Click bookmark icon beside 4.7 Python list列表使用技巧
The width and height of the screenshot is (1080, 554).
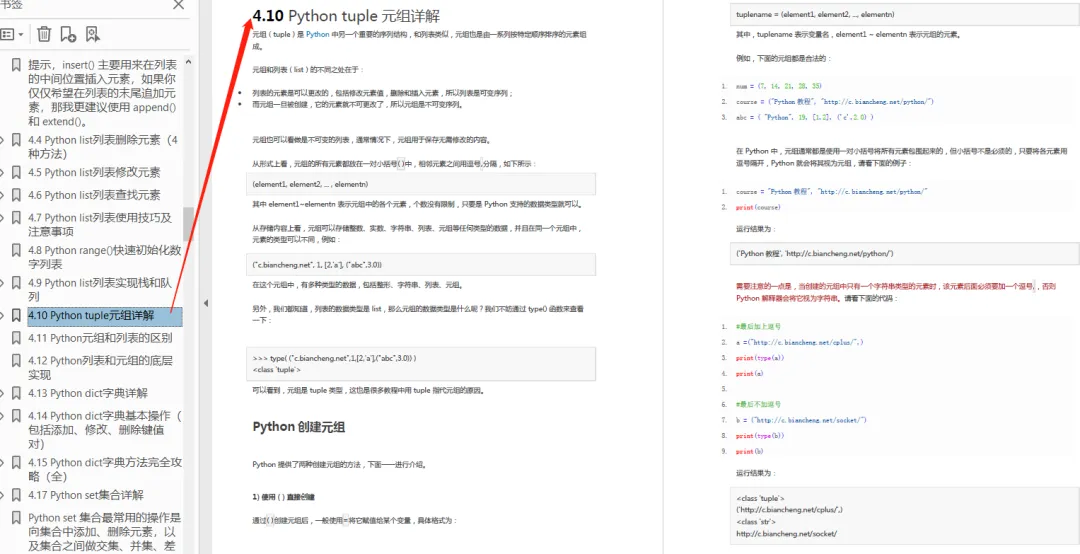[x=17, y=218]
